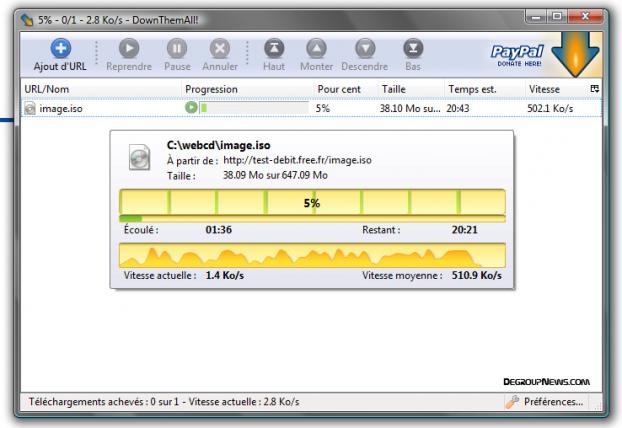Click the yellow speed history graph
Image resolution: width=622 pixels, height=428 pixels.
click(312, 255)
